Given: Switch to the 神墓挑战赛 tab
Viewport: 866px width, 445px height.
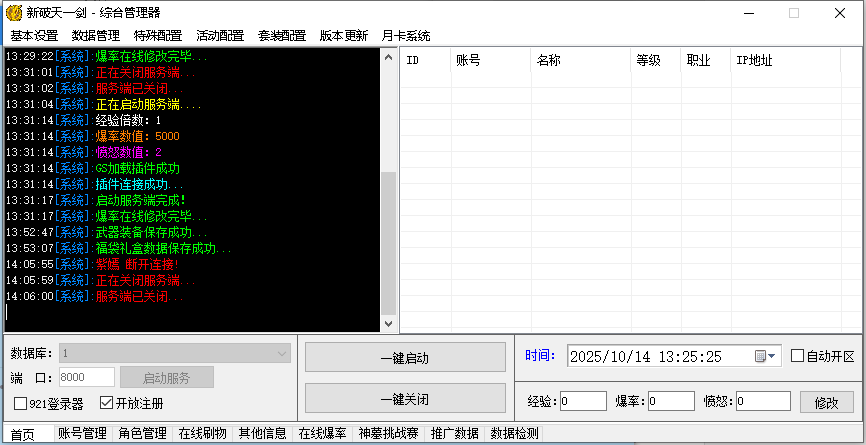Looking at the screenshot, I should point(388,433).
